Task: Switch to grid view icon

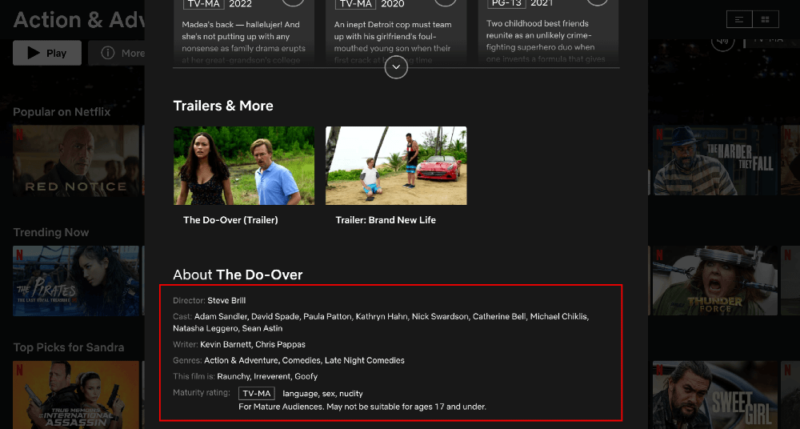Action: [765, 19]
